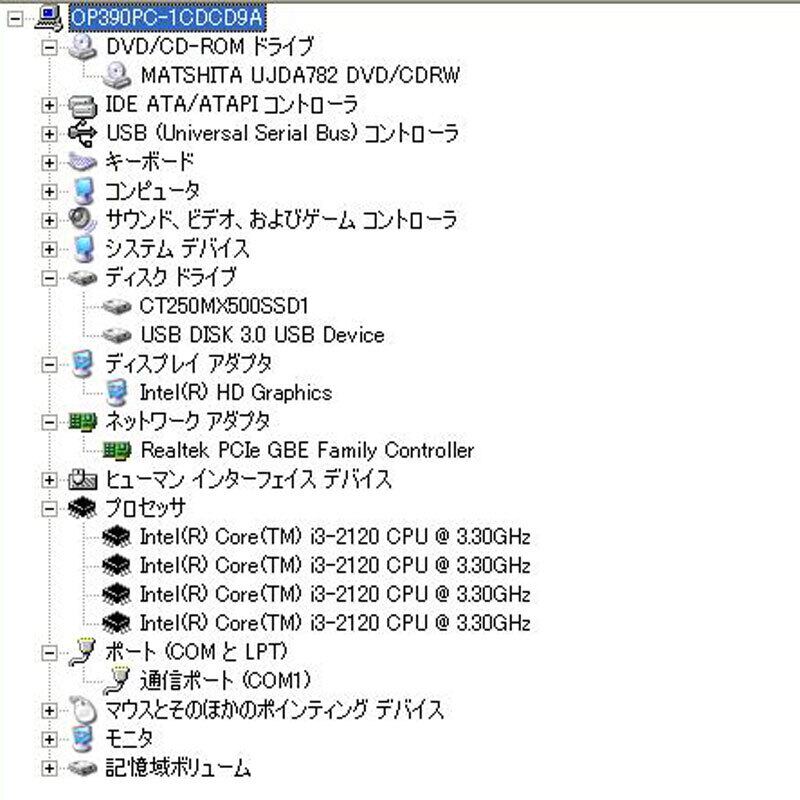
Task: Click the プロセッサ category chip icon
Action: coord(82,508)
